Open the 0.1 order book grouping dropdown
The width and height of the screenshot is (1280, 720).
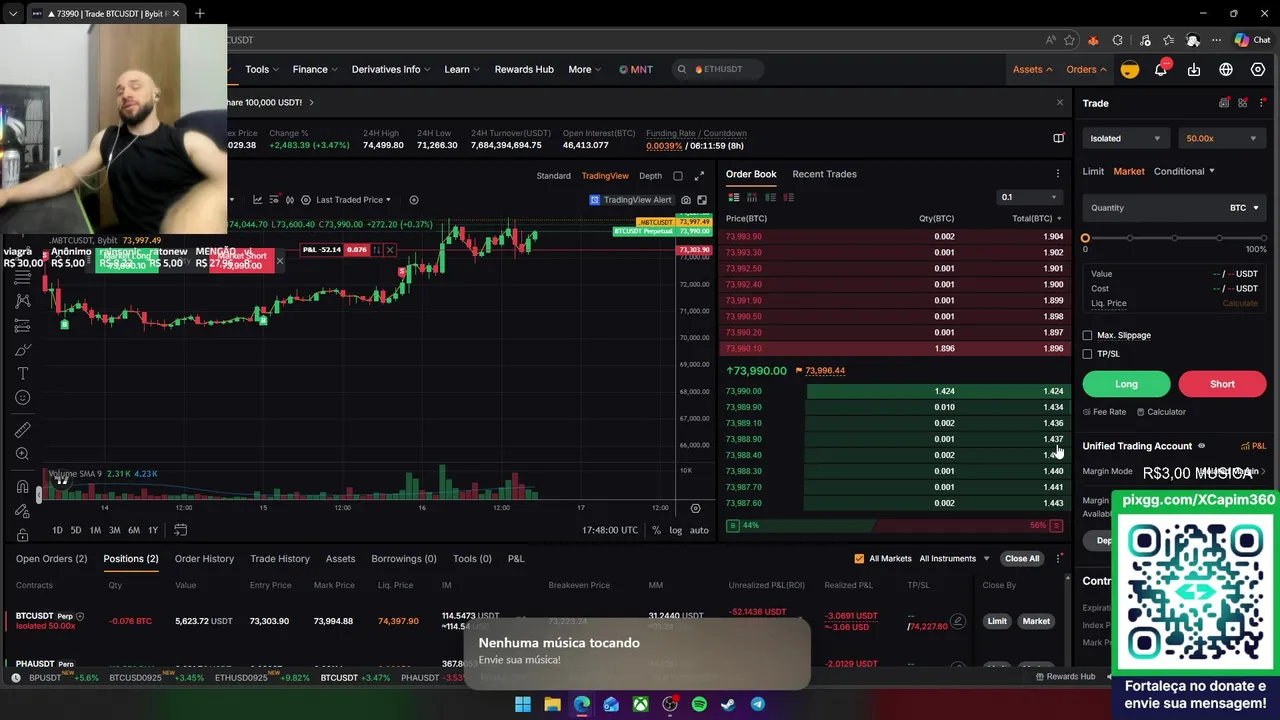(x=1028, y=198)
